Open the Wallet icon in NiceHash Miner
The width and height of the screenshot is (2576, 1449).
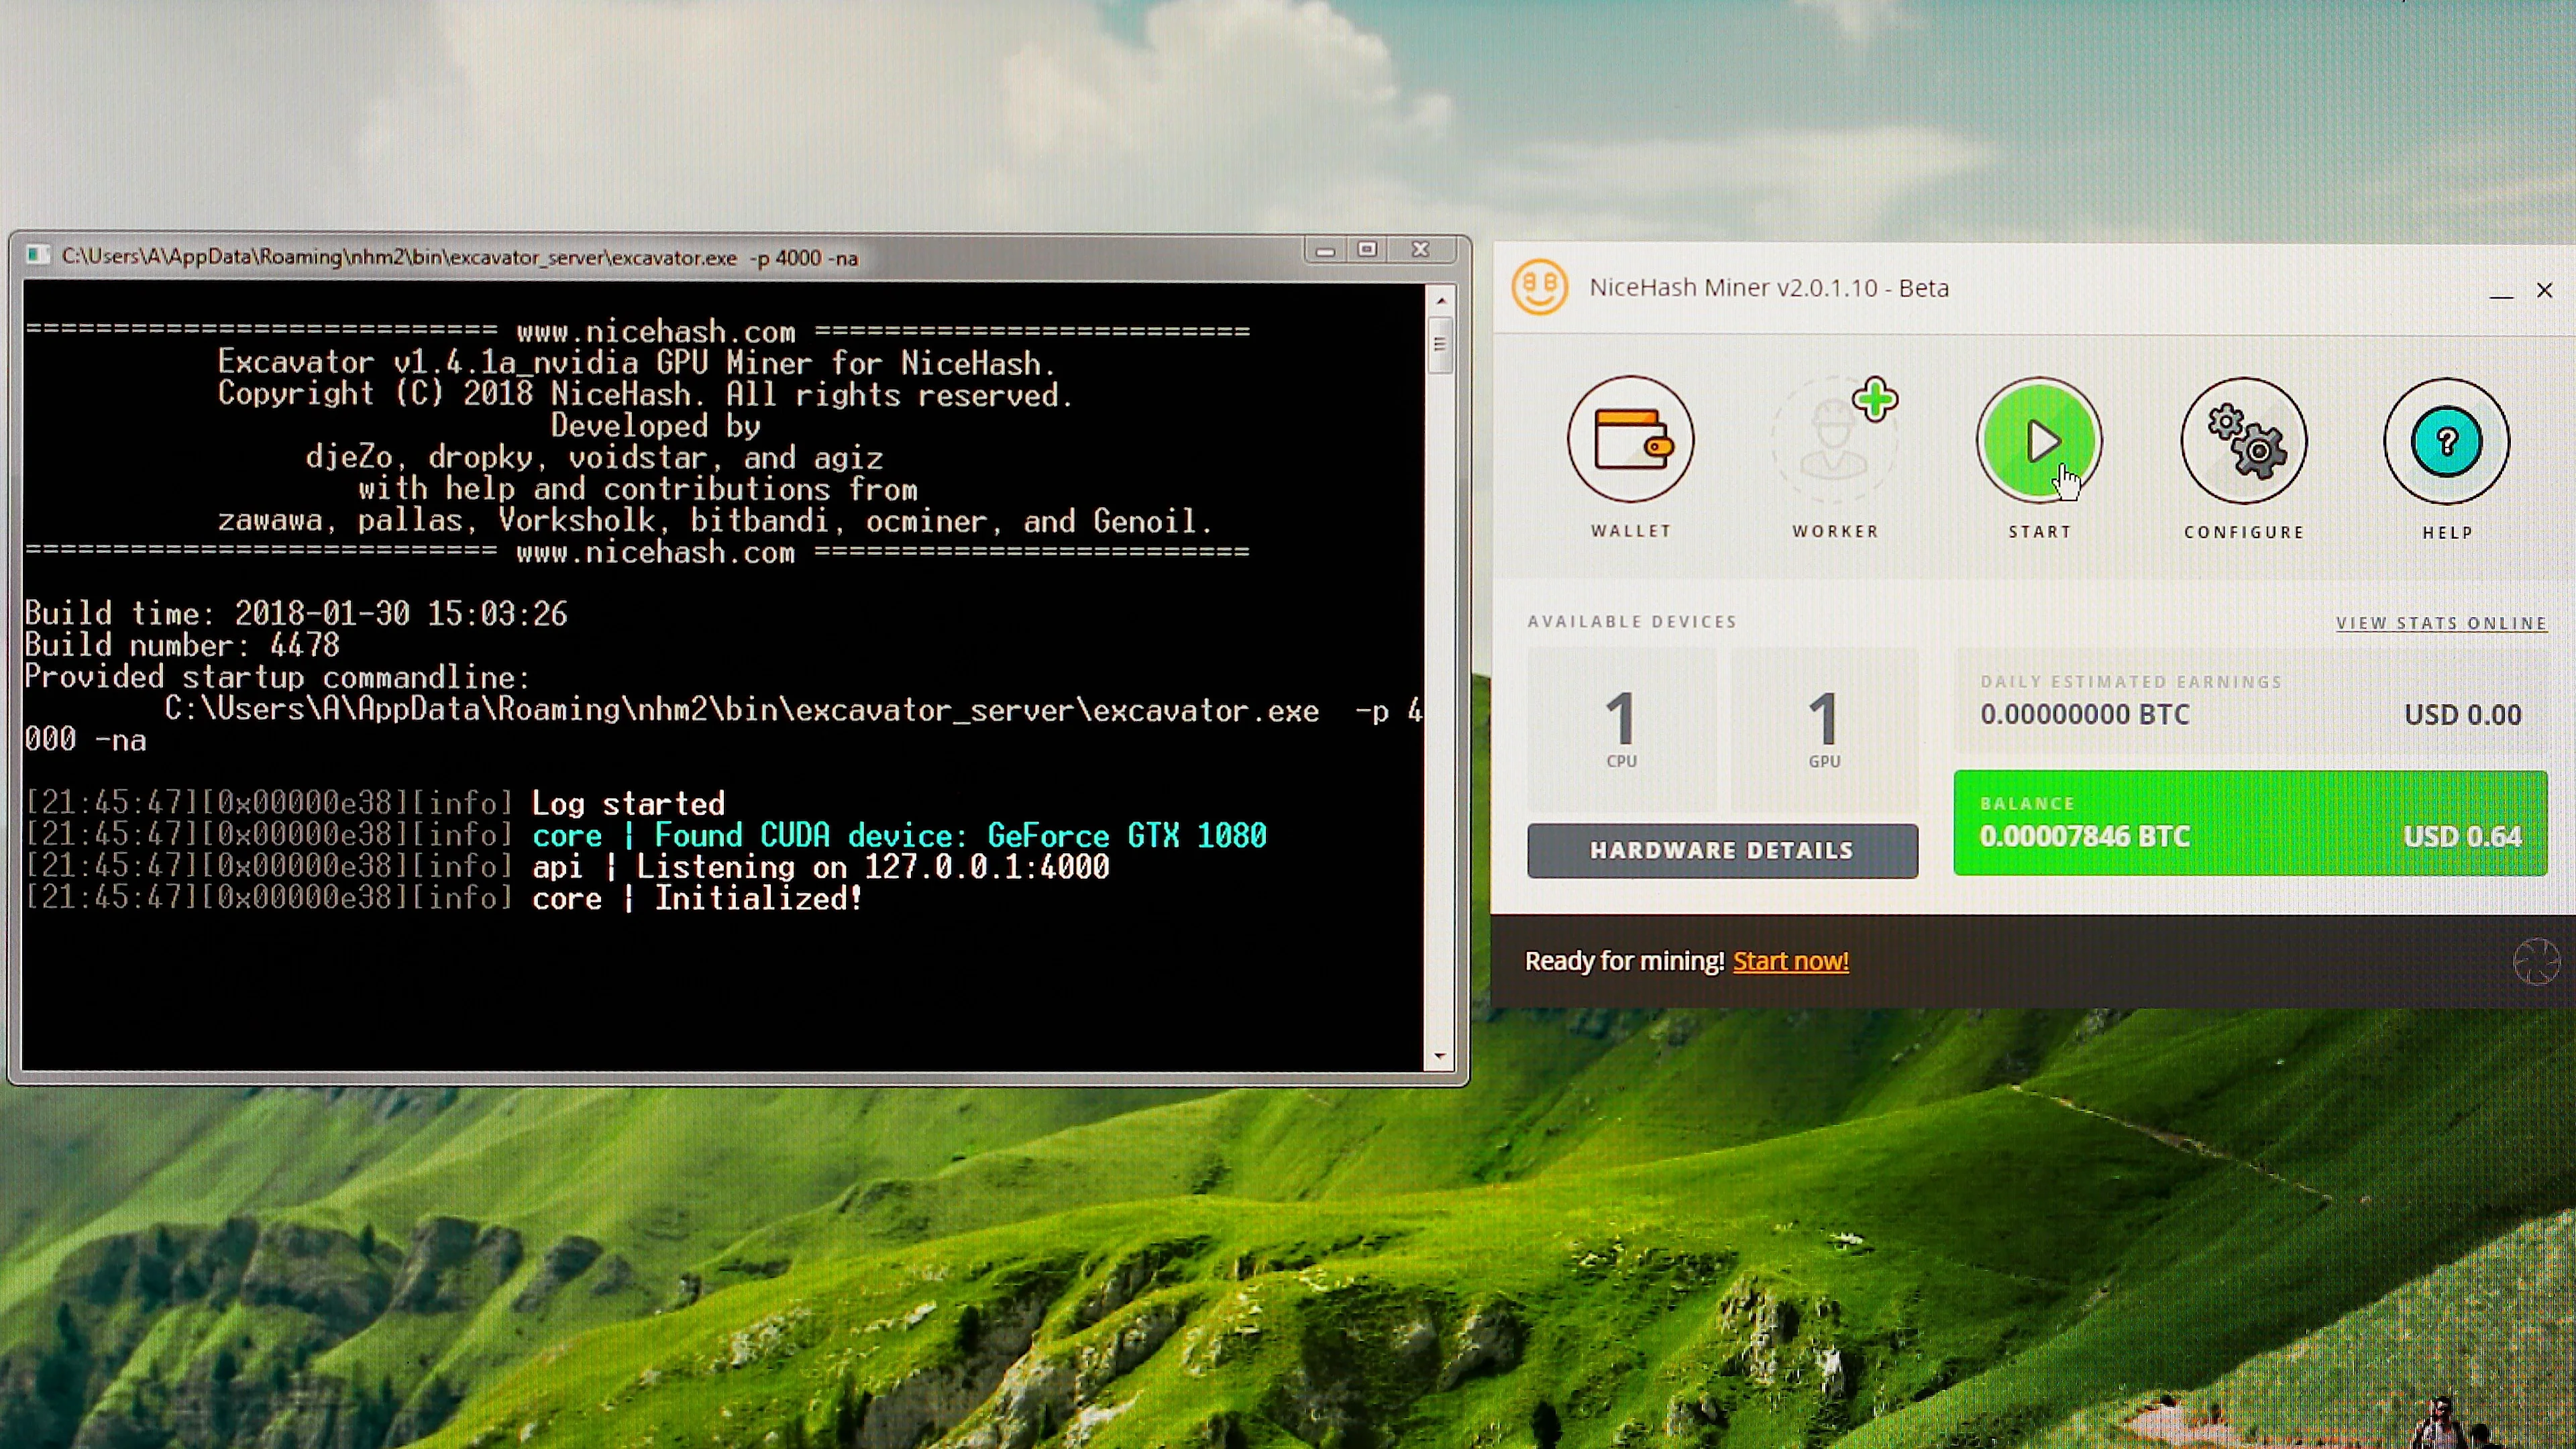click(x=1630, y=440)
